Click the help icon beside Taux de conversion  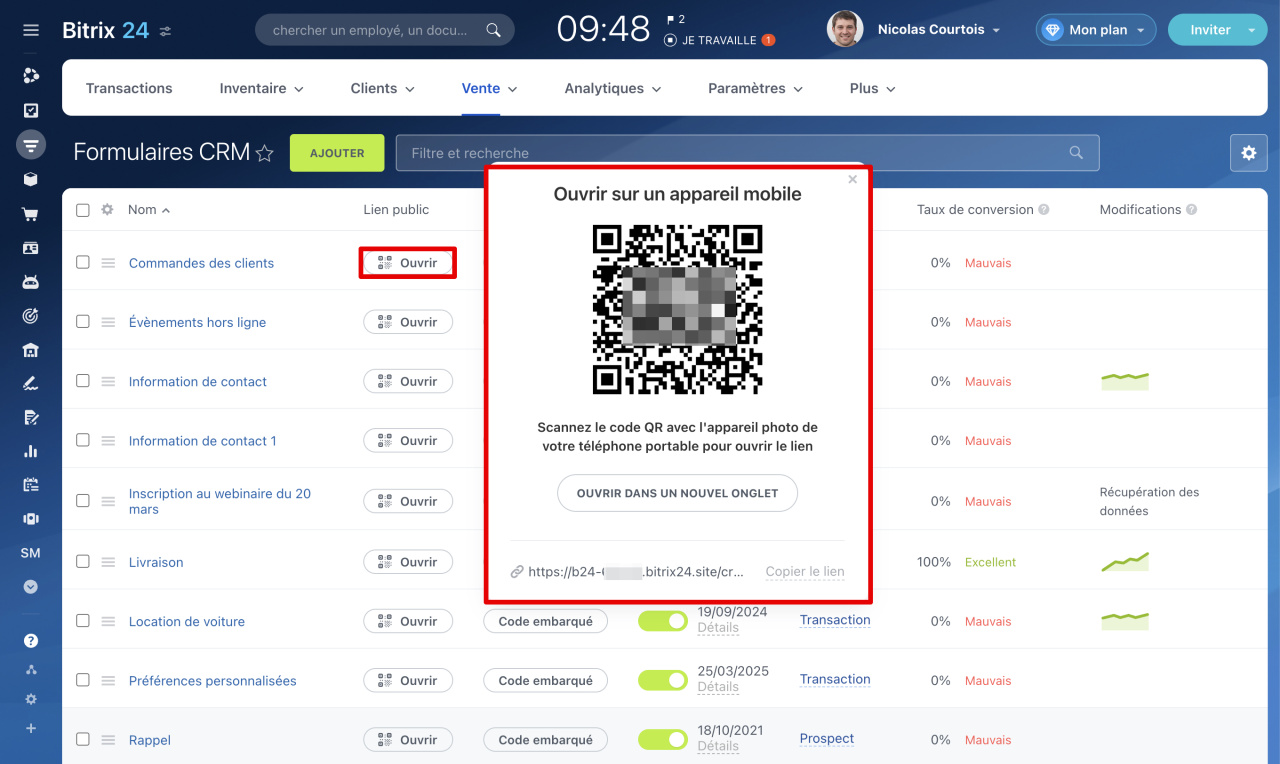point(1044,210)
